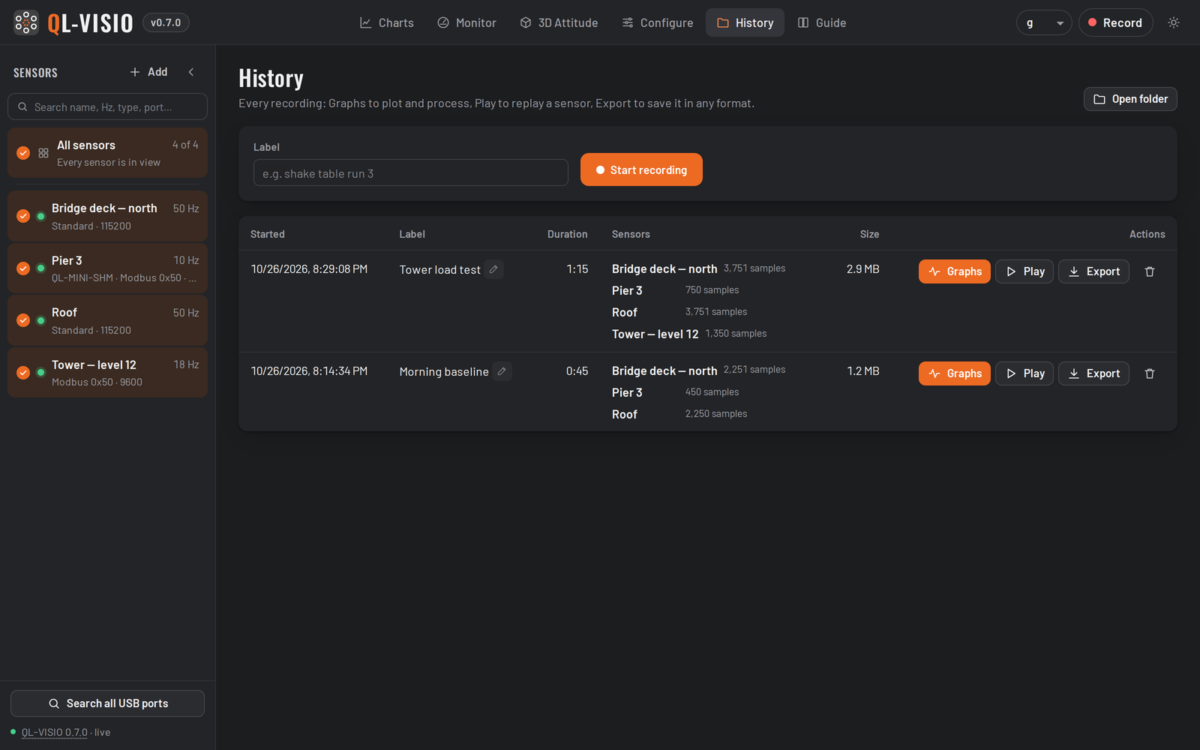Click the 8:14:34 PM start timestamp
The height and width of the screenshot is (750, 1200).
pyautogui.click(x=309, y=371)
